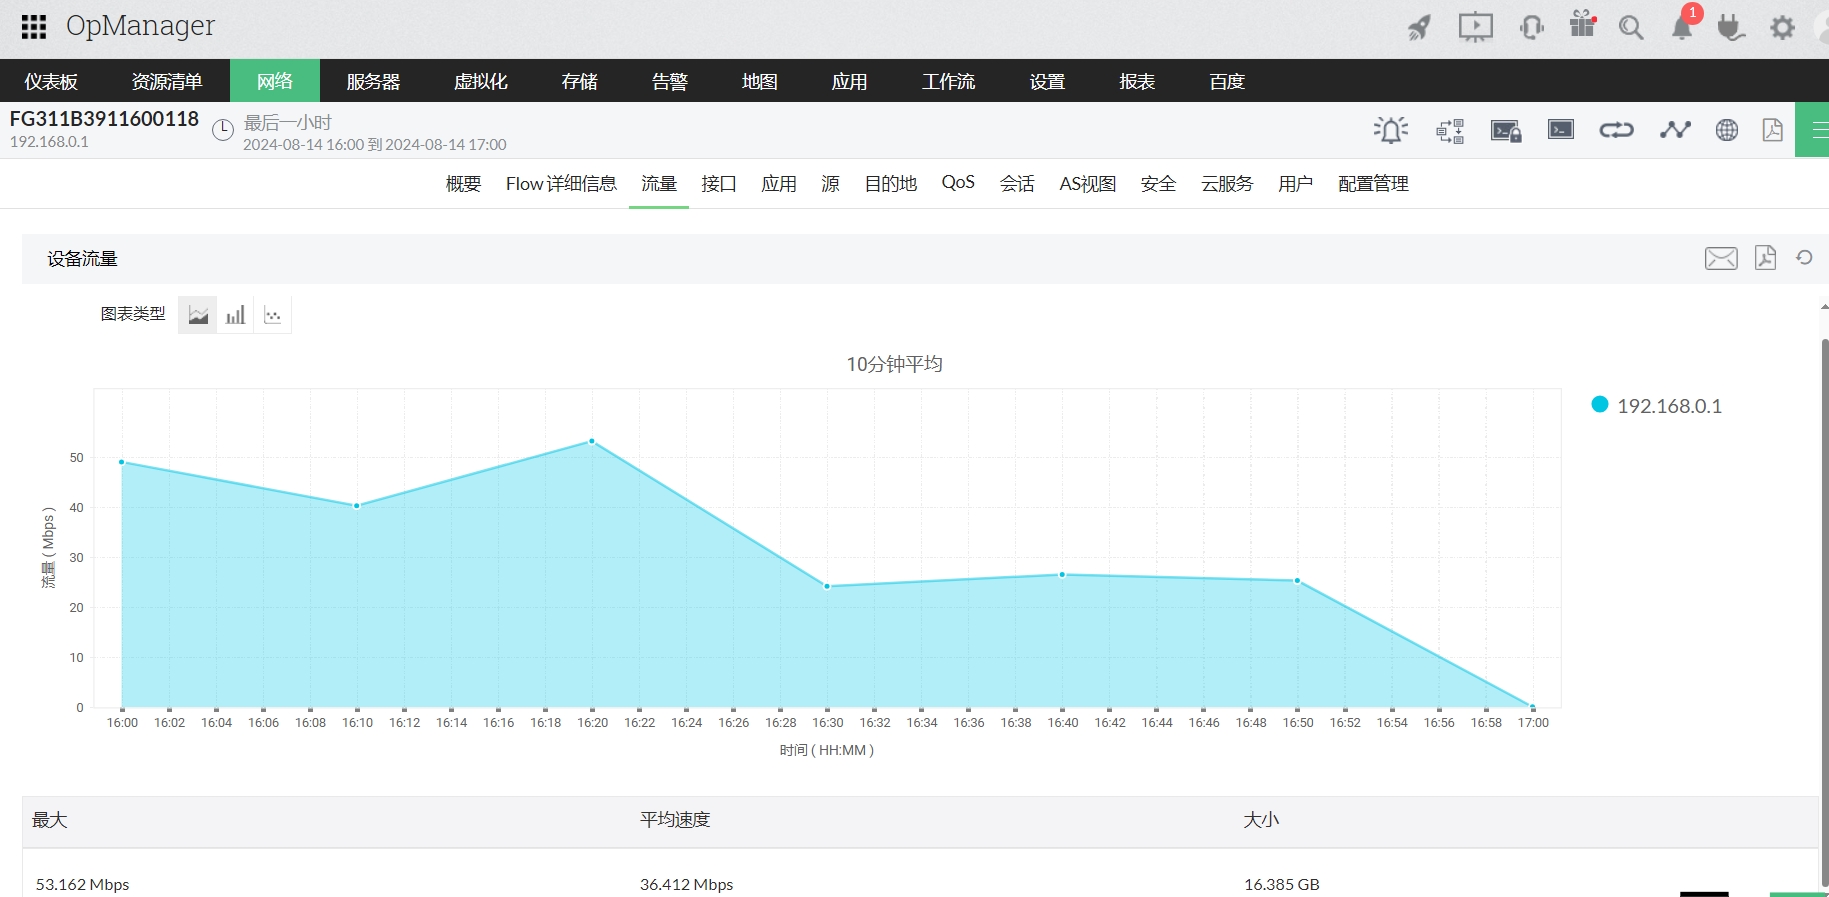Switch chart type to scatter plot
Screen dimensions: 1829x897
[x=272, y=315]
